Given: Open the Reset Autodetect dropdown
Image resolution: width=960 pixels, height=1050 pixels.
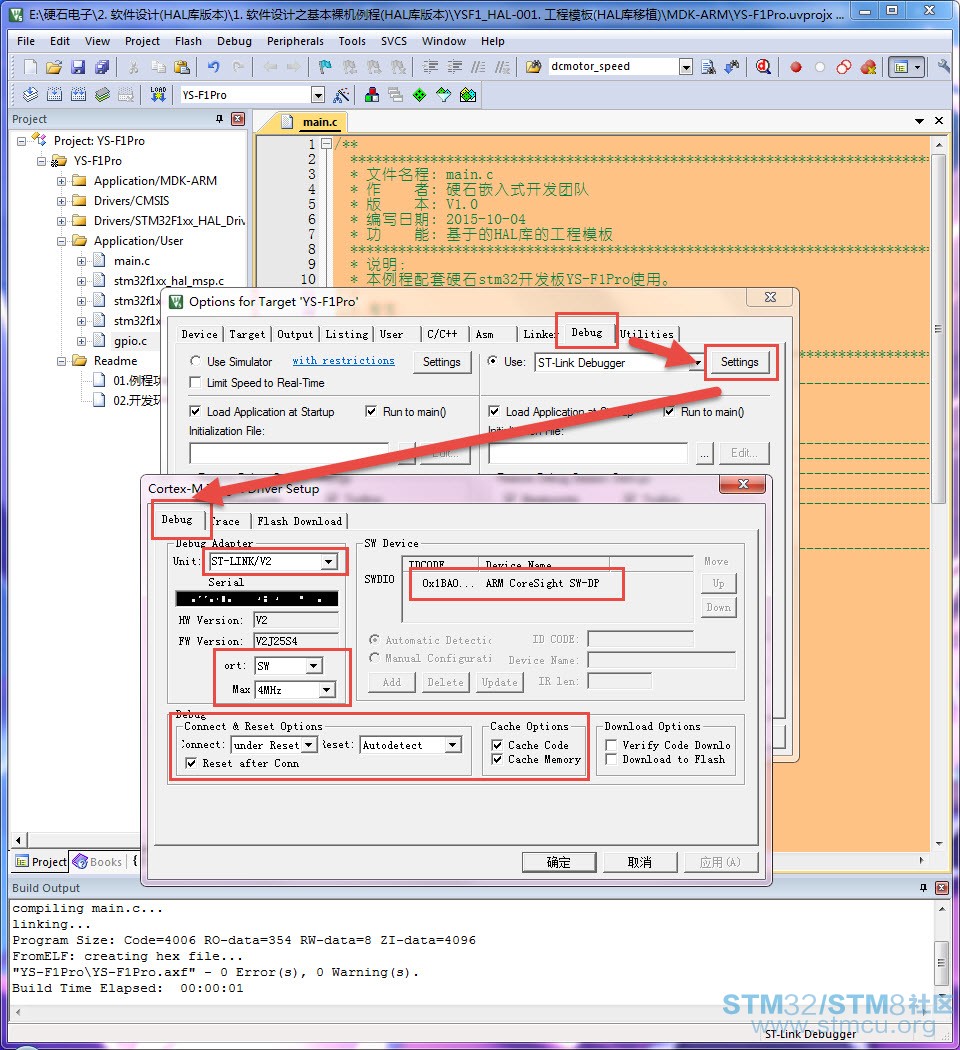Looking at the screenshot, I should coord(453,745).
